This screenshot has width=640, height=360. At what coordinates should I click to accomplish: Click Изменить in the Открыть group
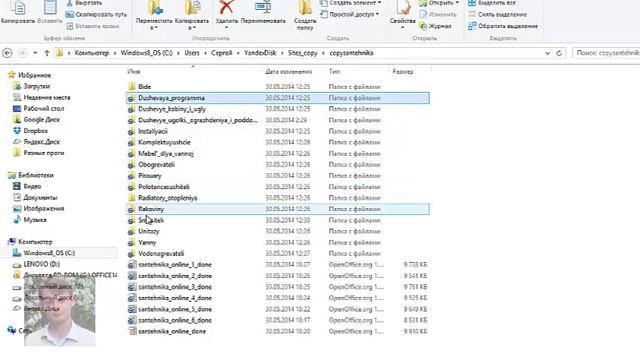tap(438, 14)
